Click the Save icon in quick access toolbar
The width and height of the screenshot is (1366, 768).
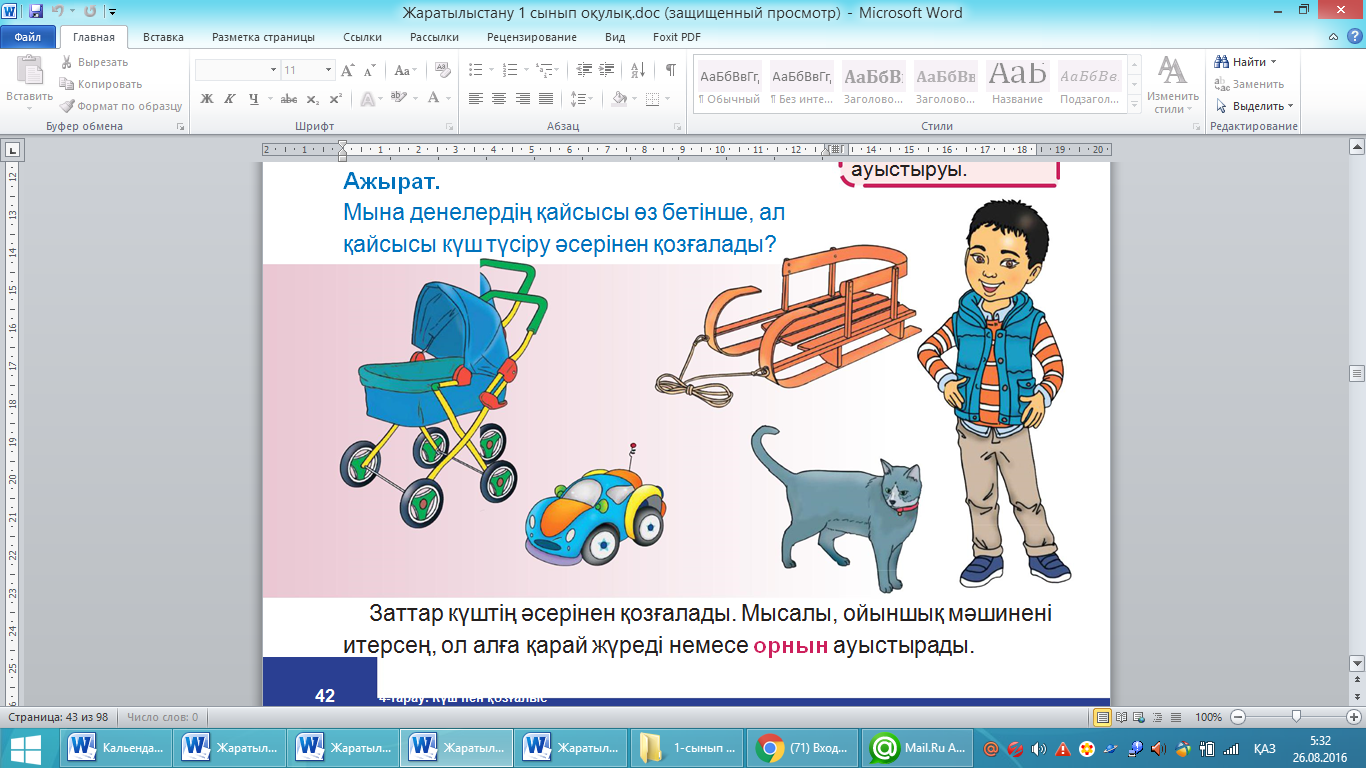pyautogui.click(x=37, y=13)
